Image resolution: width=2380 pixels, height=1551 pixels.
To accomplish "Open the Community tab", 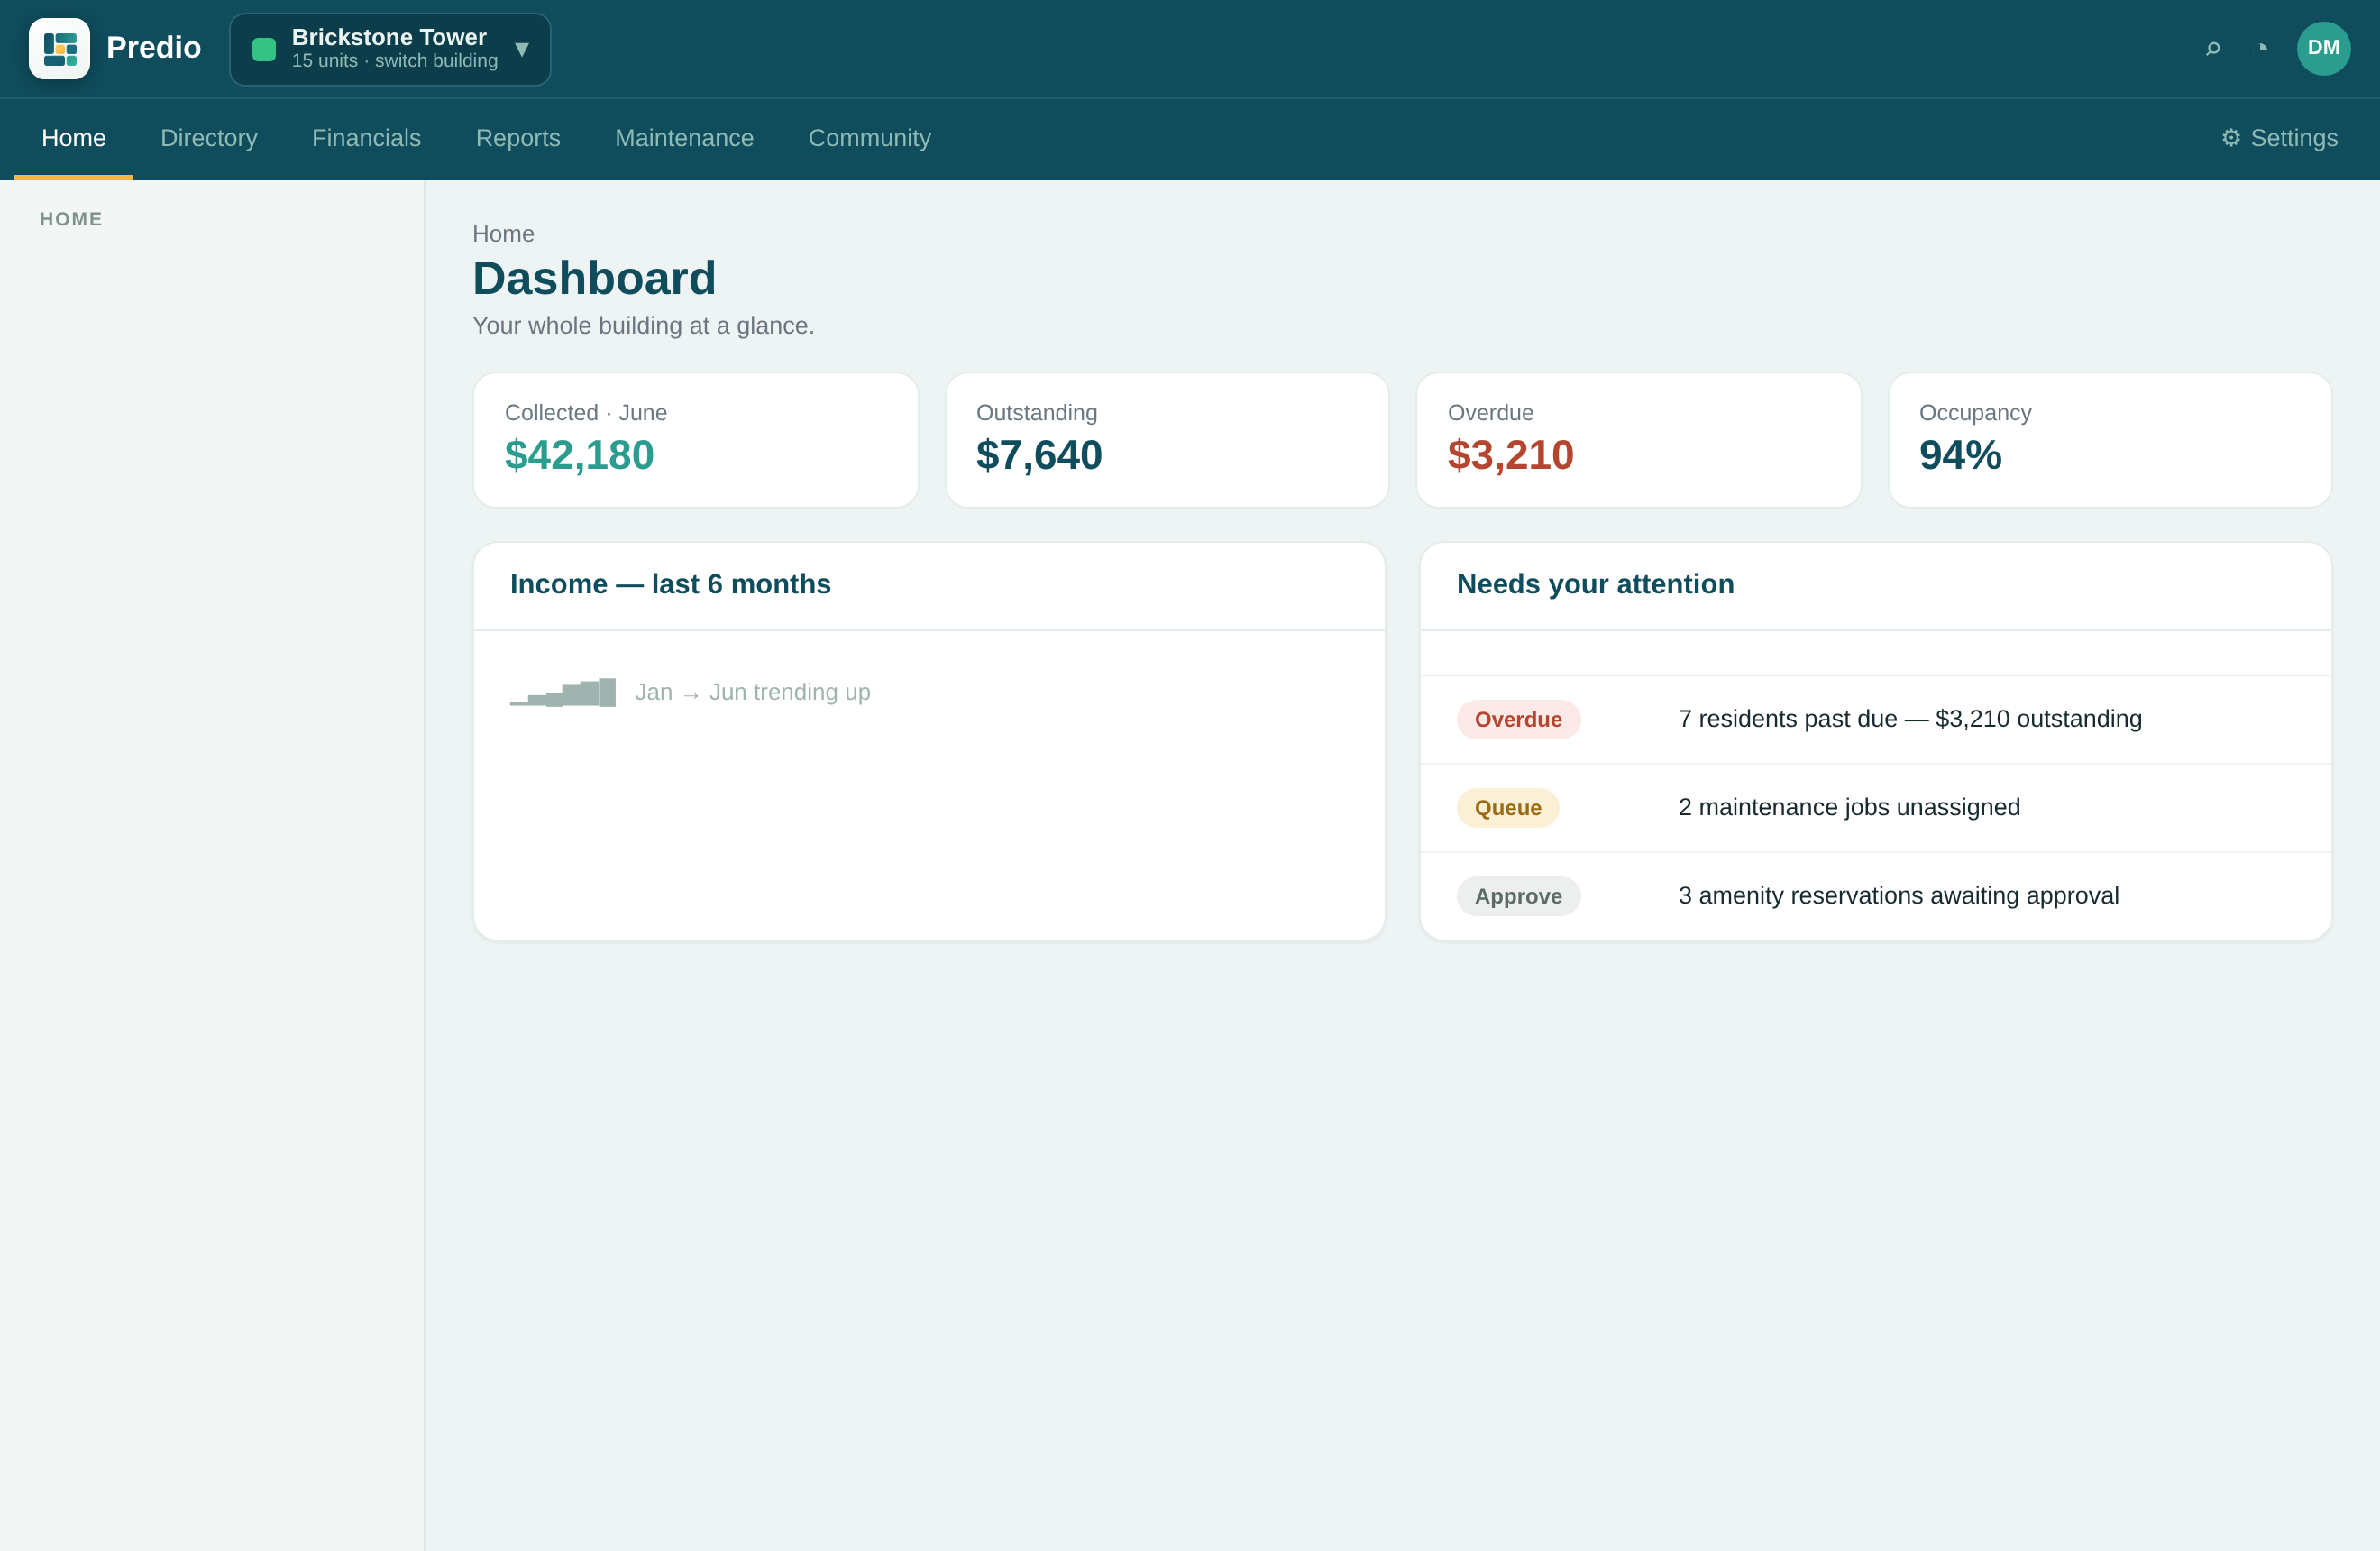I will coord(869,138).
